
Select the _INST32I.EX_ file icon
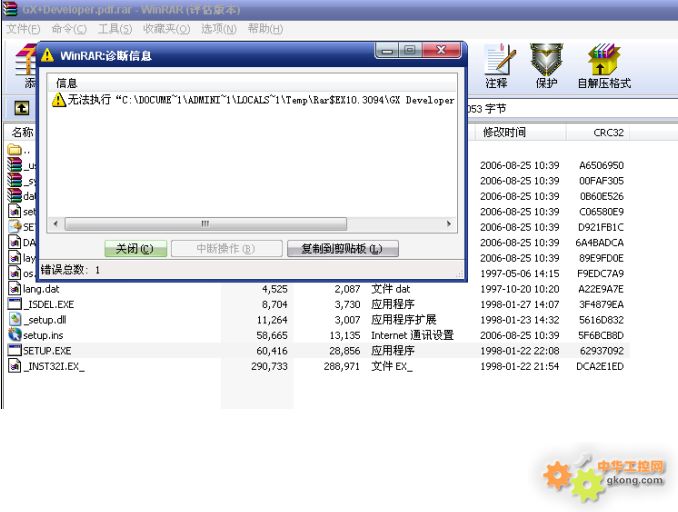pos(15,366)
